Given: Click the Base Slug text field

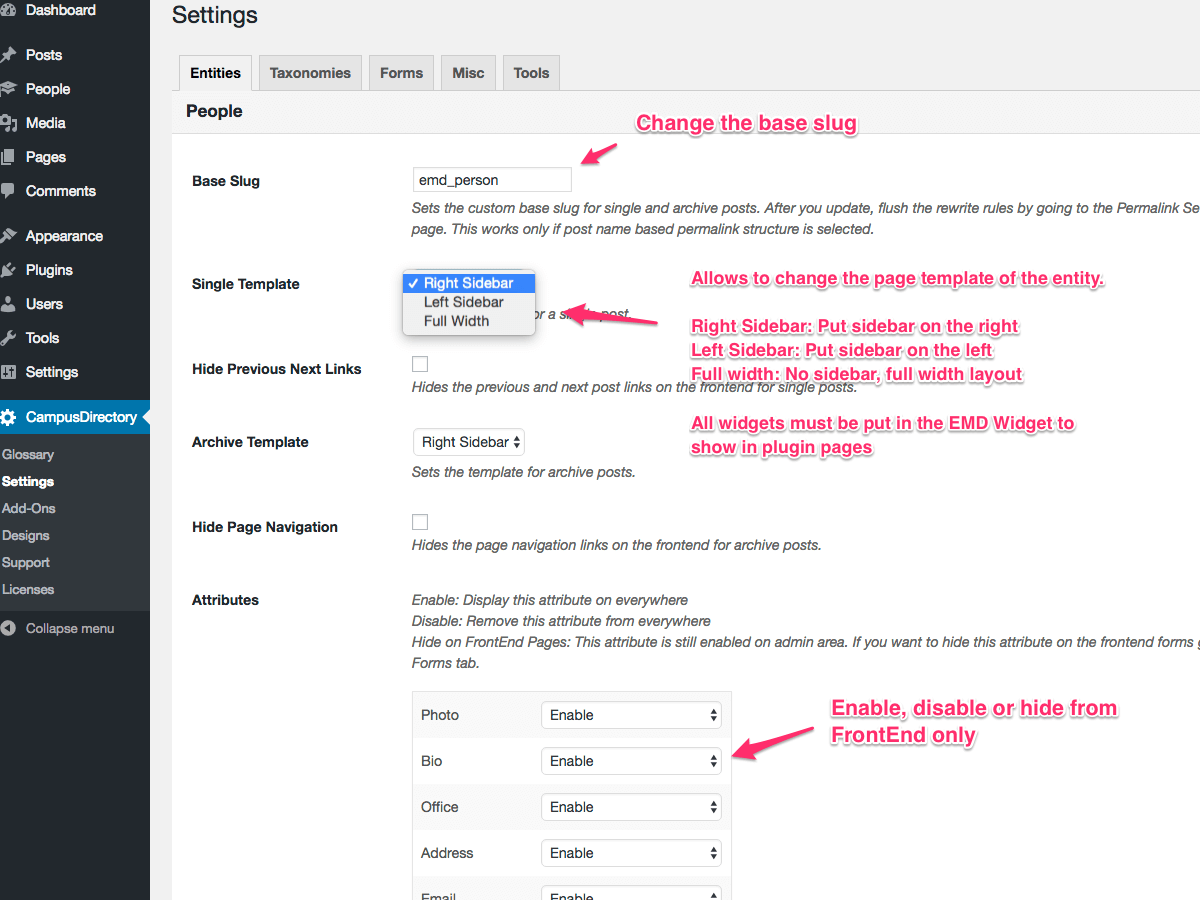Looking at the screenshot, I should point(491,180).
